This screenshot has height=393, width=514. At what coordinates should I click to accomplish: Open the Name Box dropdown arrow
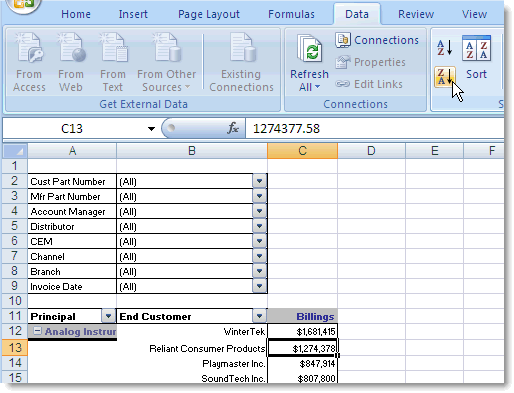(x=151, y=129)
